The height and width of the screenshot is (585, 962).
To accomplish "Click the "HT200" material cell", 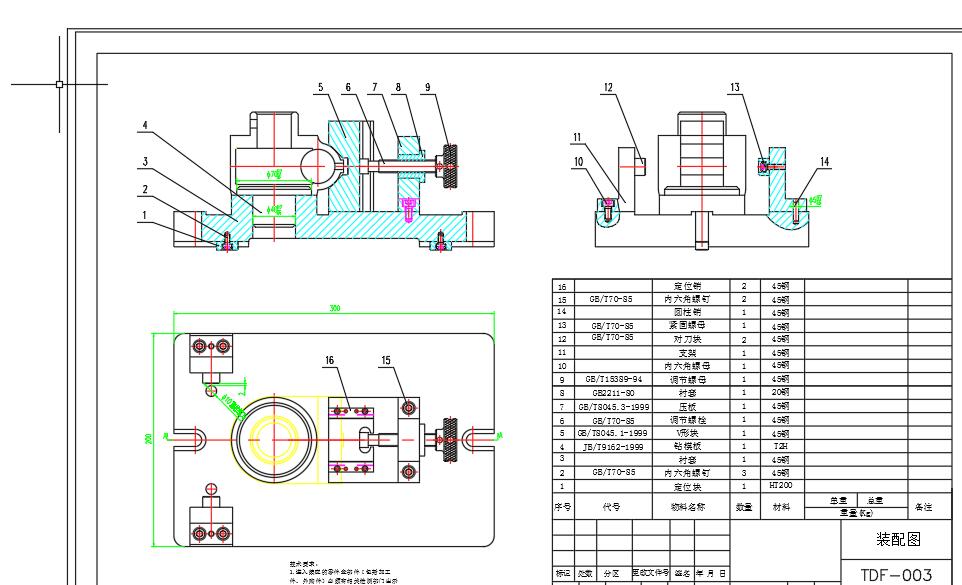I will [x=781, y=486].
